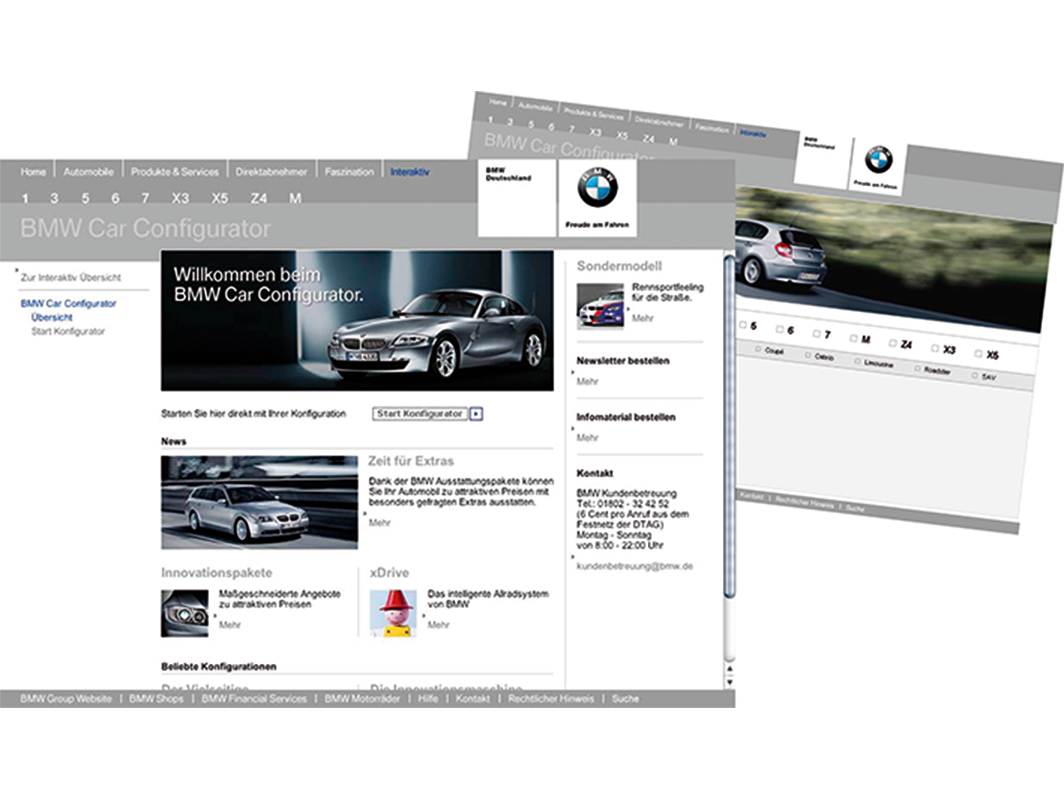
Task: Click the kundenbetreuung@bmw.de email link
Action: (634, 566)
